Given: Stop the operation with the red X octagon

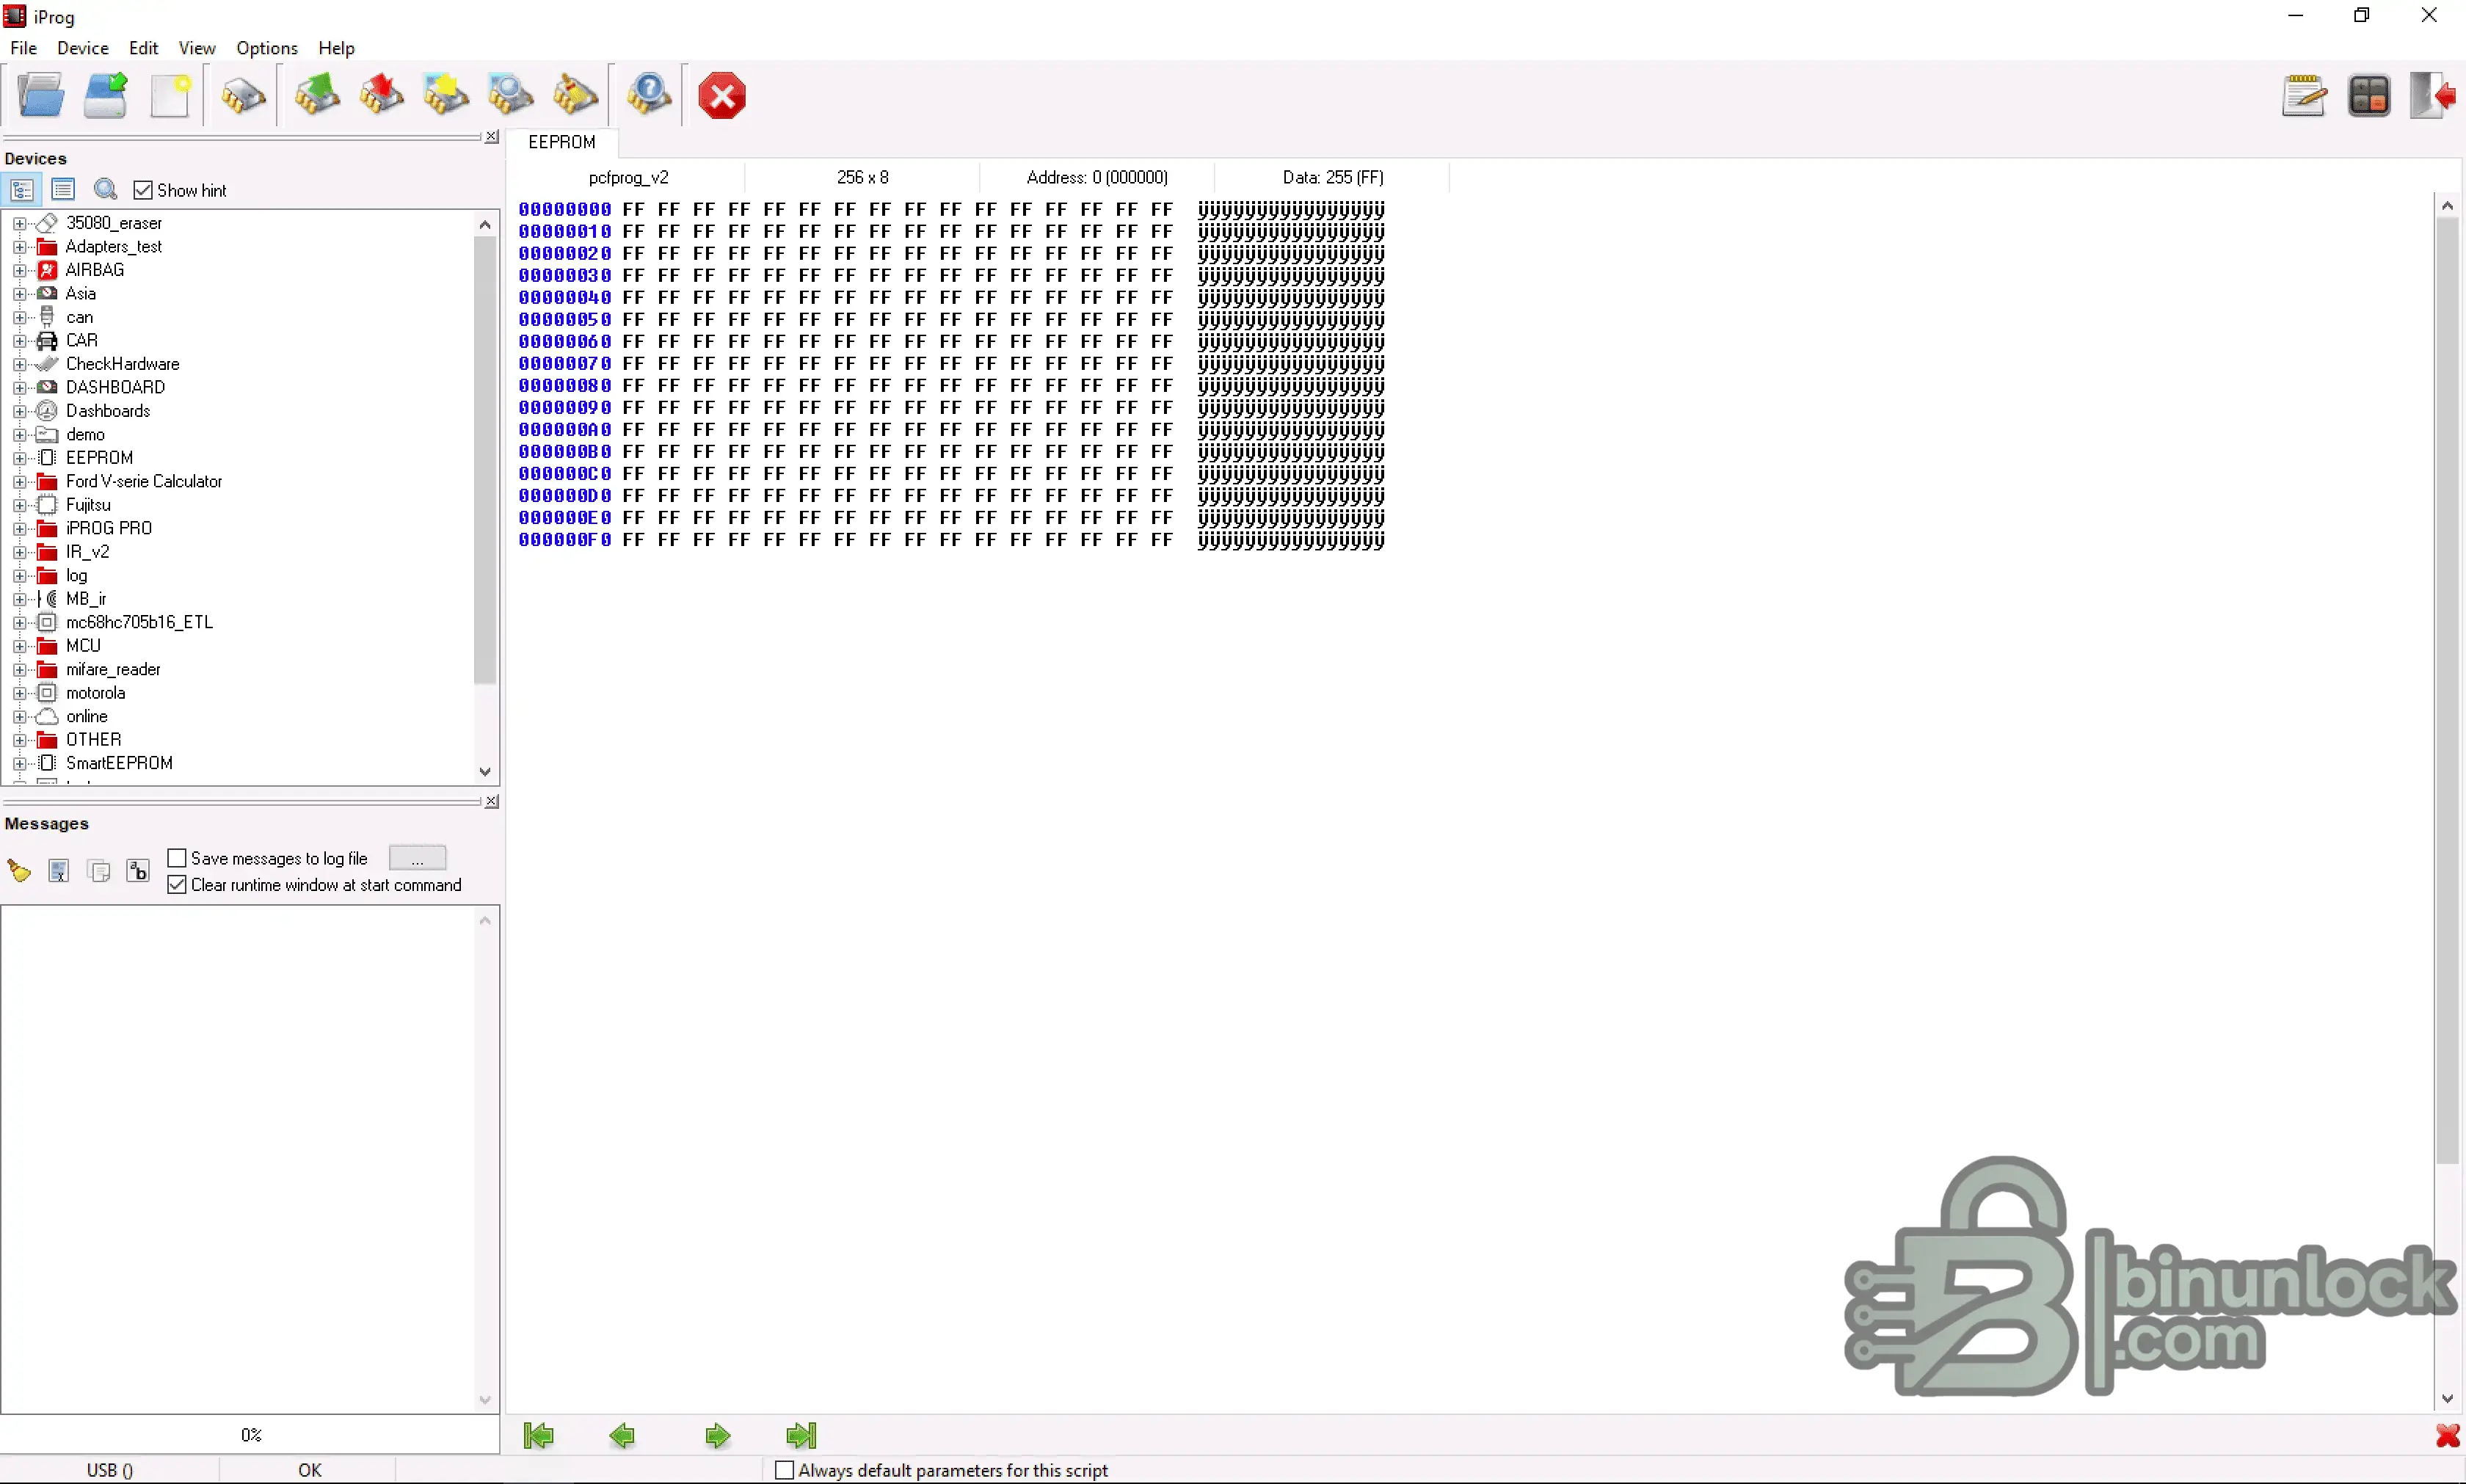Looking at the screenshot, I should pos(722,96).
